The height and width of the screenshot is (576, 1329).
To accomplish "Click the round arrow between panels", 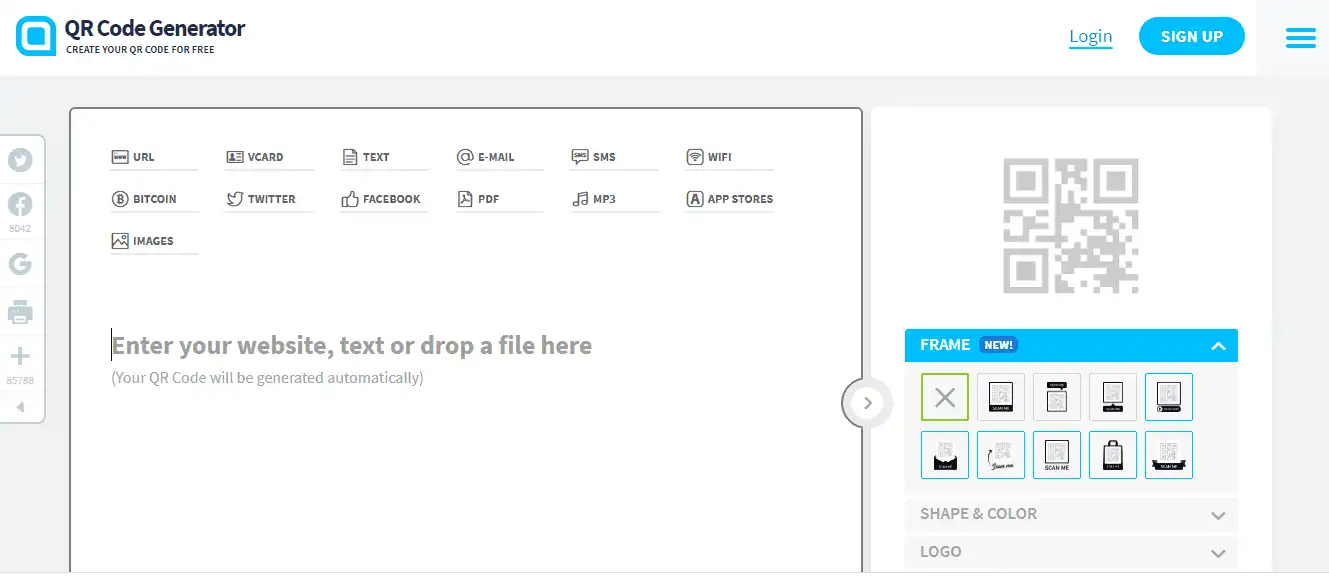I will (x=867, y=403).
